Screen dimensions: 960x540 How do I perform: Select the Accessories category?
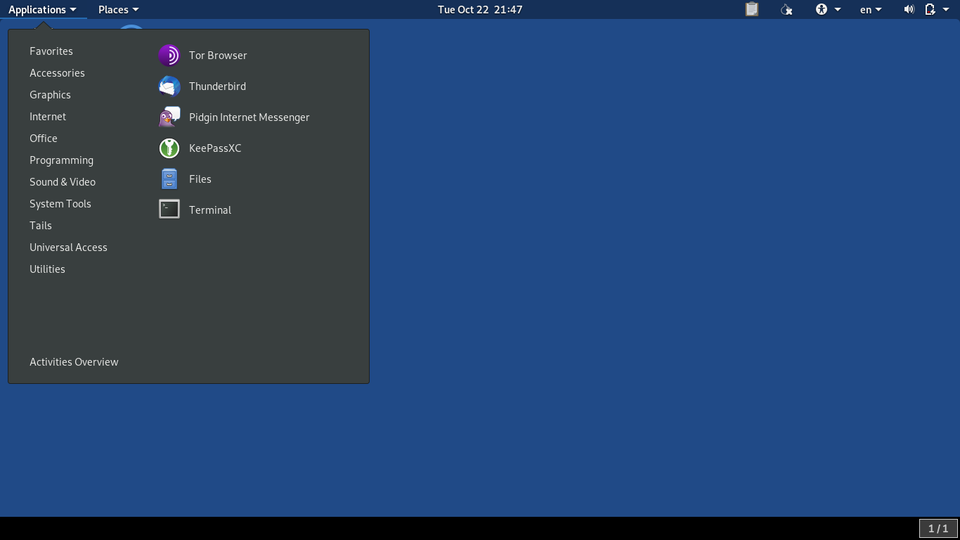point(57,73)
